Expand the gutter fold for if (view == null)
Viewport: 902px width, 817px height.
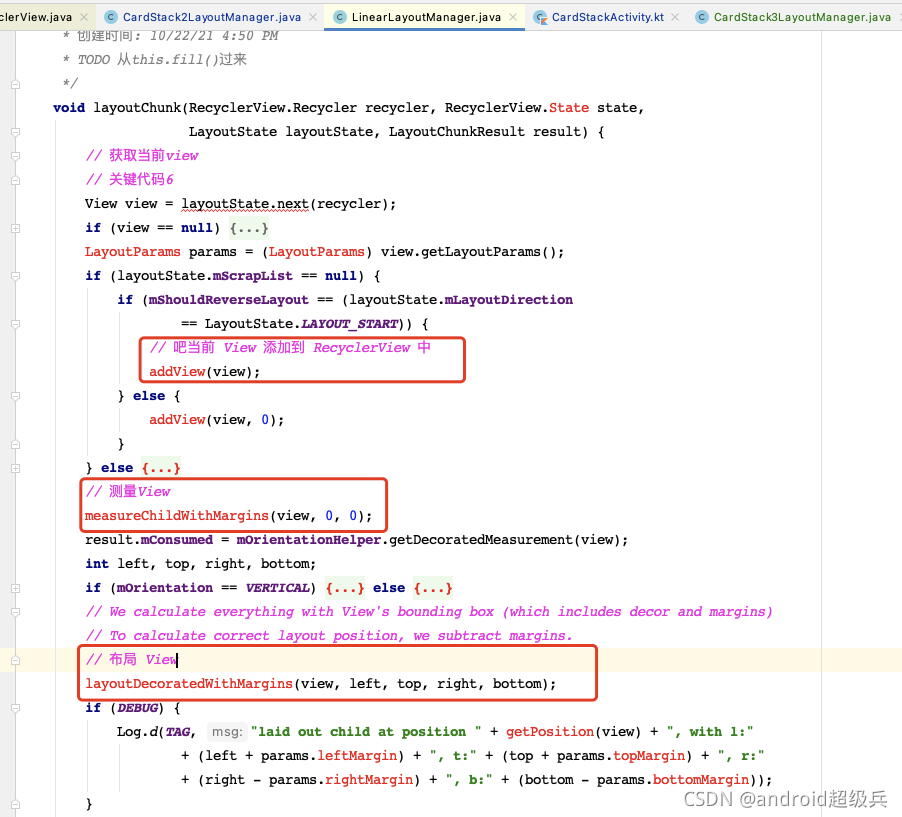click(16, 228)
